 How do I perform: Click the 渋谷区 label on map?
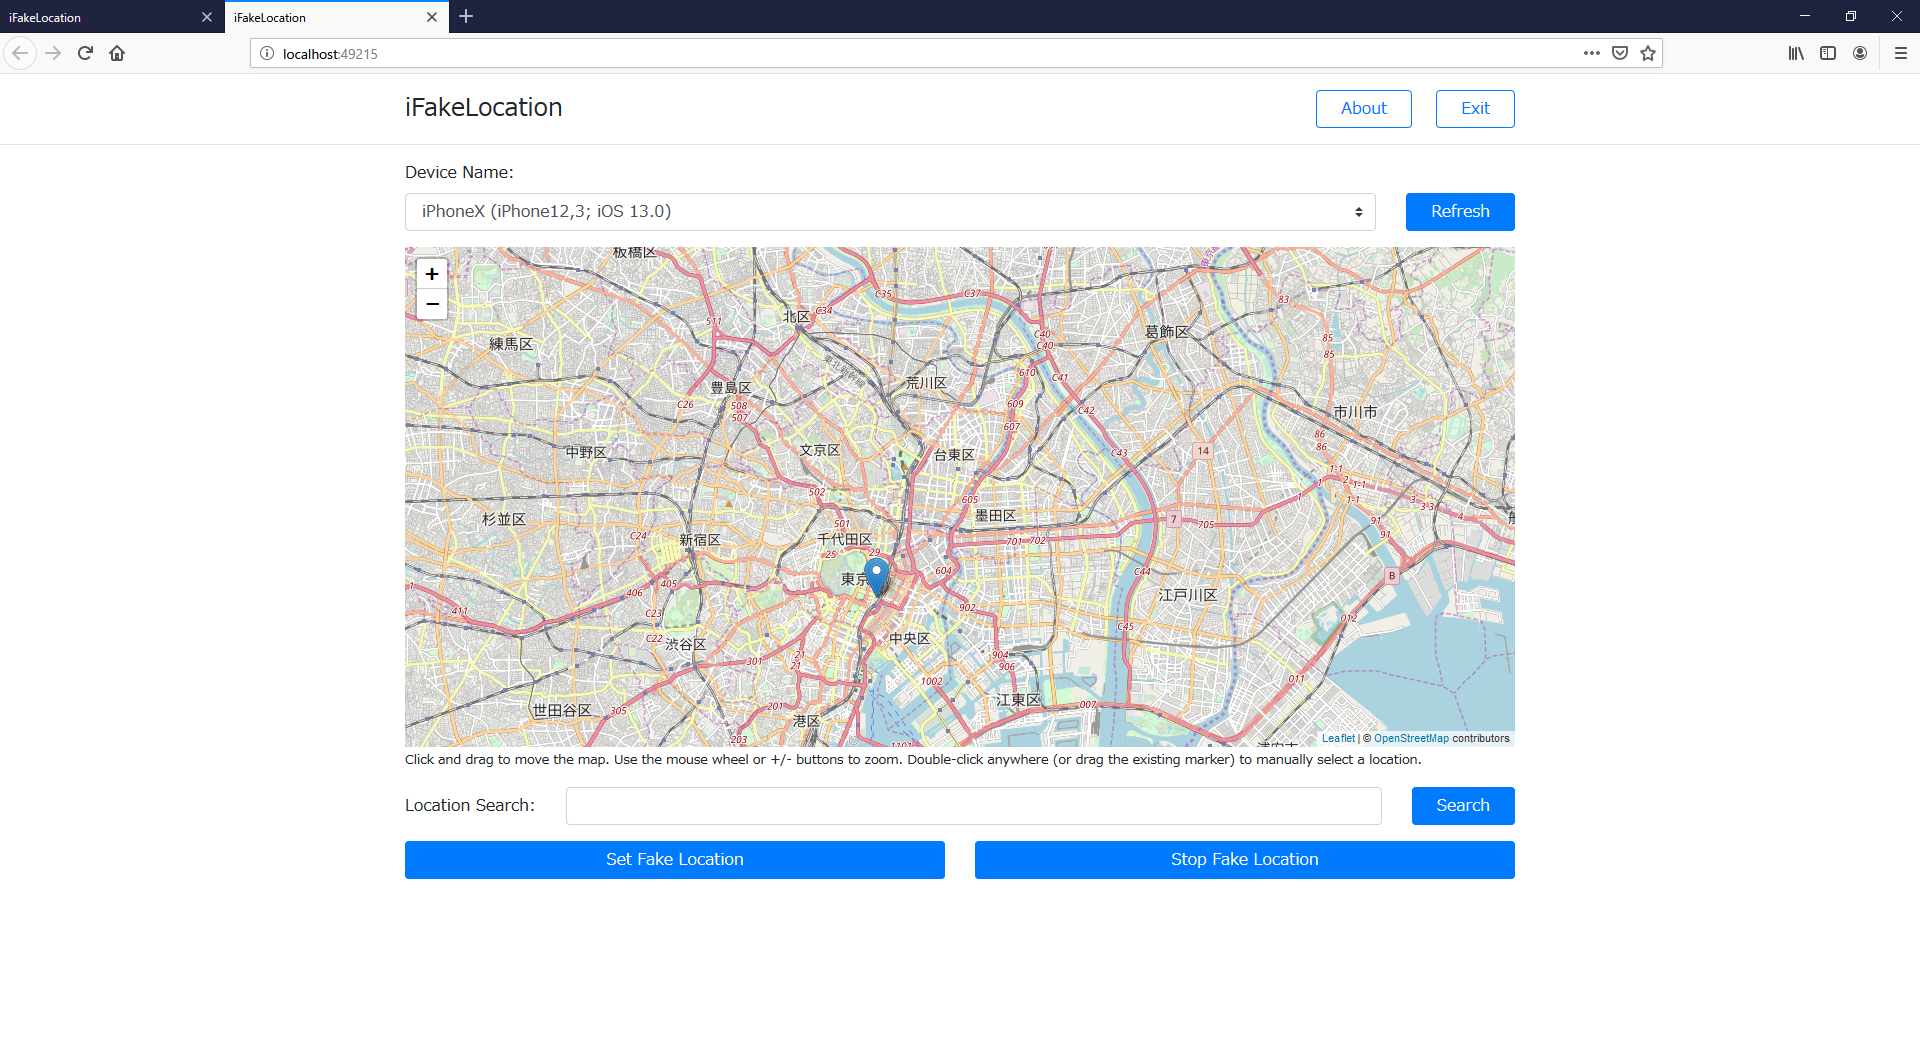[x=686, y=645]
